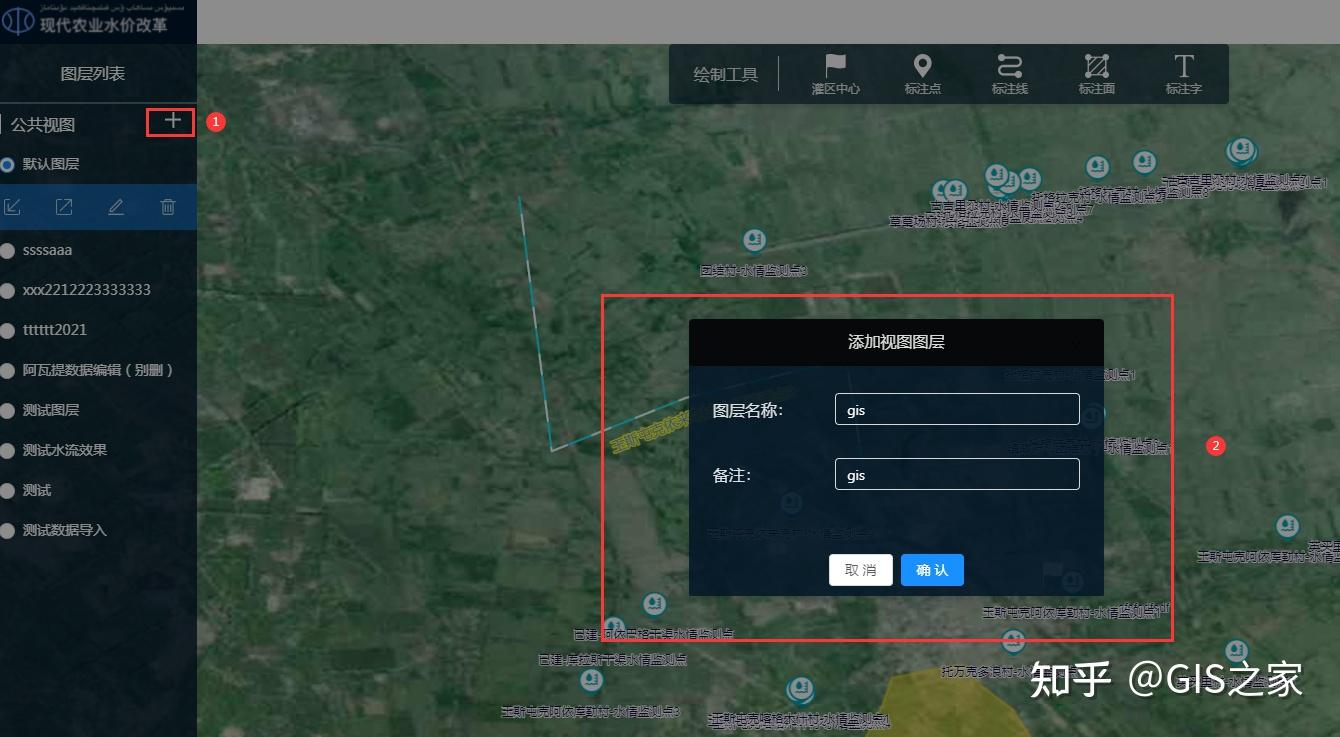
Task: Edit 默认图层 using the pencil icon
Action: [116, 207]
